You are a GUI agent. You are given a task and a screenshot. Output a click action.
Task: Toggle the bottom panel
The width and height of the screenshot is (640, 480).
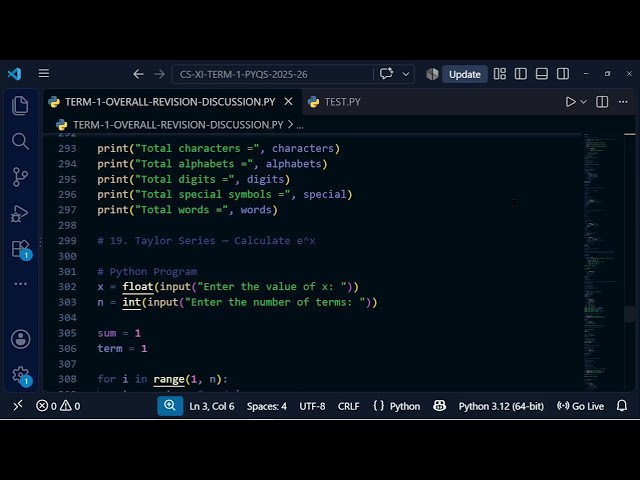click(x=542, y=74)
